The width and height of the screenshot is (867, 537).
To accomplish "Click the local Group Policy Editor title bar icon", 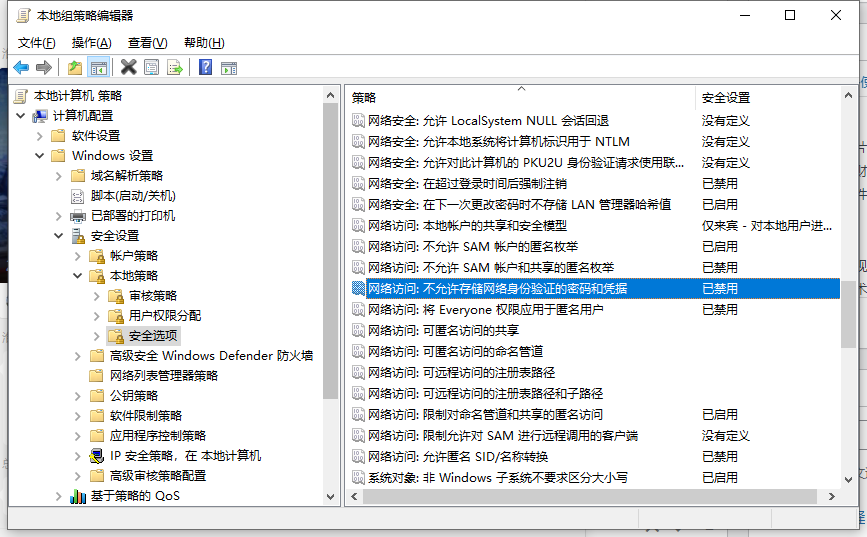I will 23,15.
